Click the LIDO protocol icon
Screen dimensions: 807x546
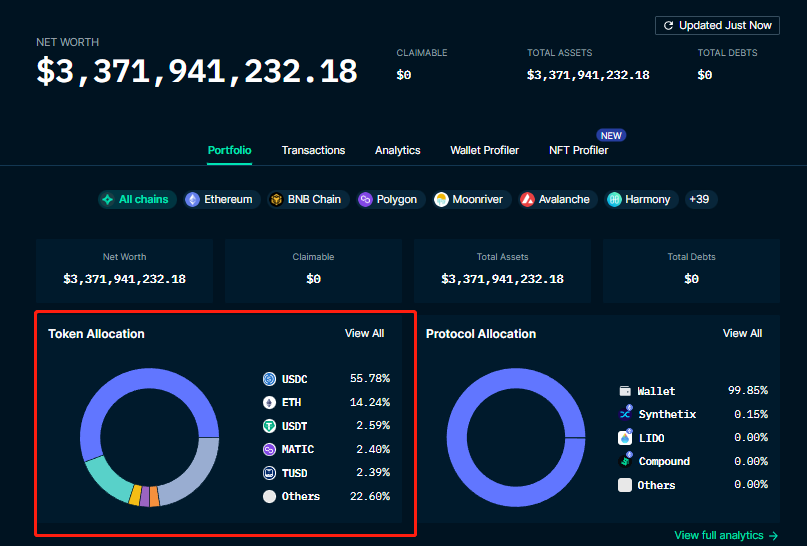625,437
